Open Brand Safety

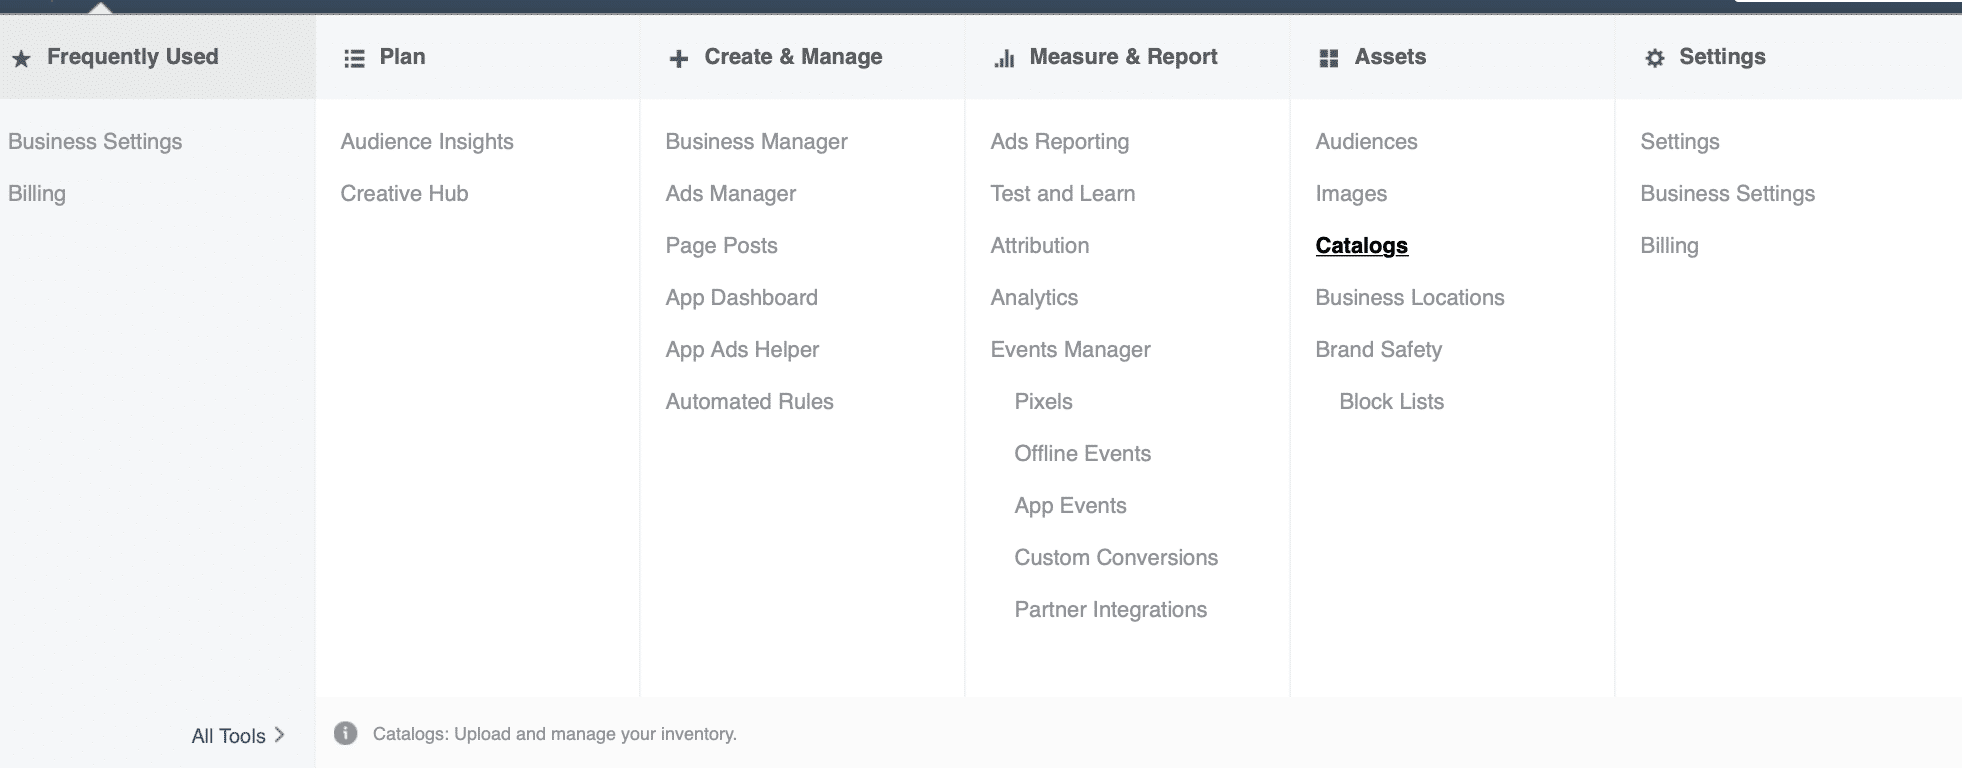coord(1378,350)
